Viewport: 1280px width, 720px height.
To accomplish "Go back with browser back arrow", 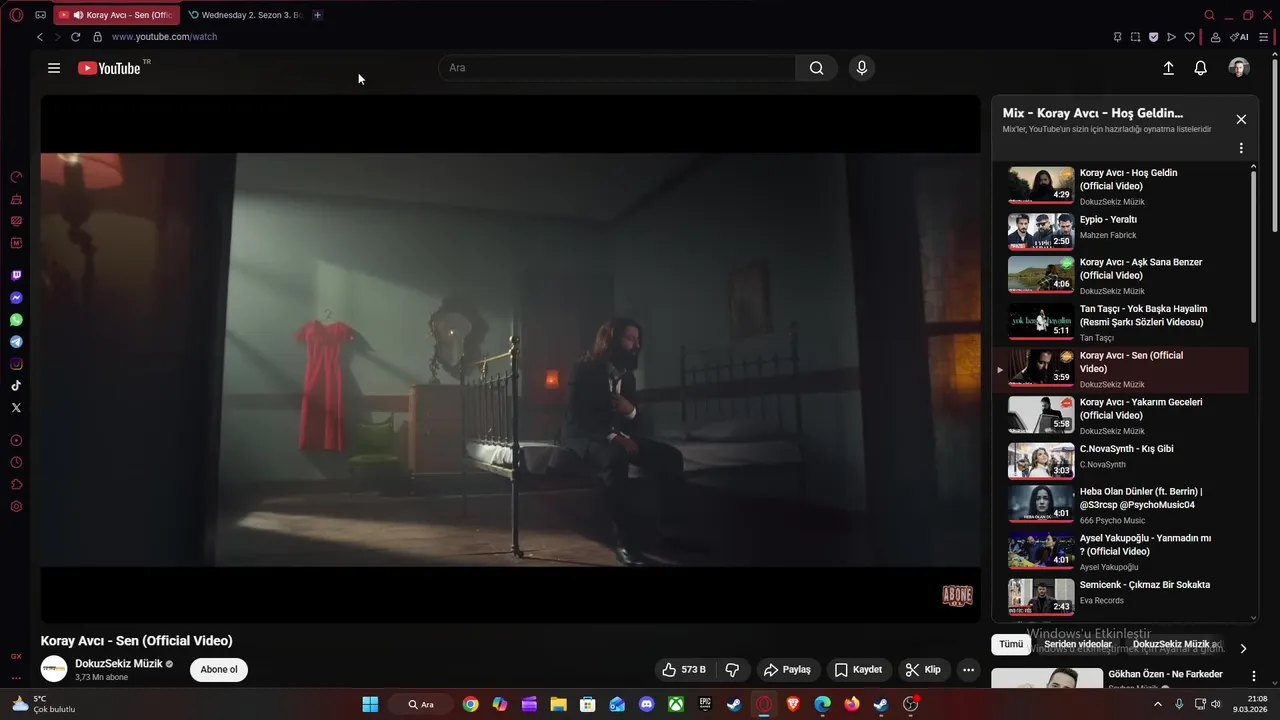I will click(x=40, y=37).
